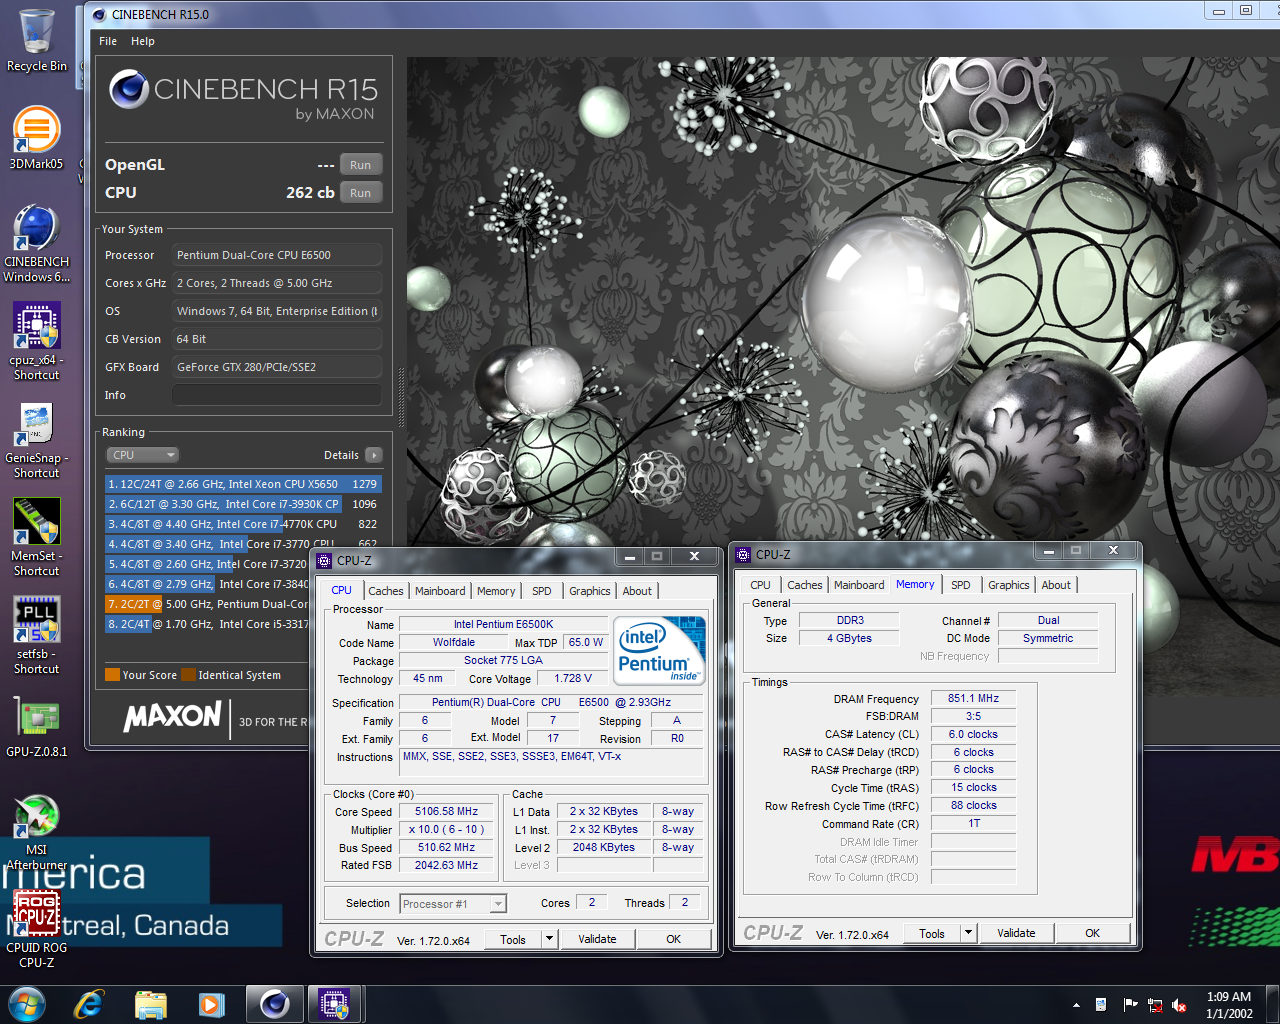The width and height of the screenshot is (1280, 1024).
Task: Switch to Graphics tab in right CPU-Z
Action: [x=1009, y=585]
